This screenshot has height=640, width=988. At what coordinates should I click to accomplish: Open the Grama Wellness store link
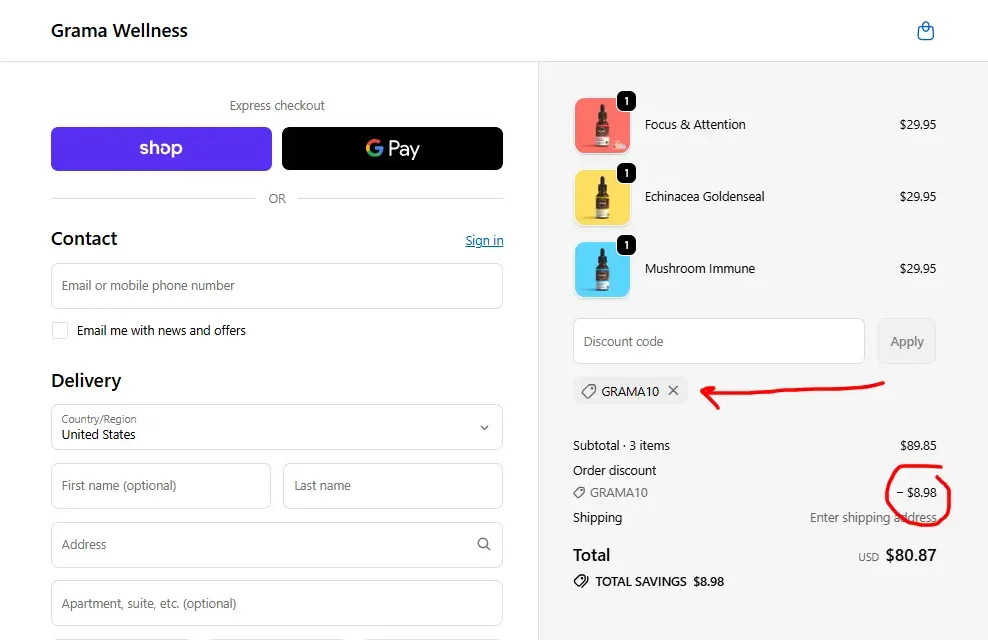[119, 30]
